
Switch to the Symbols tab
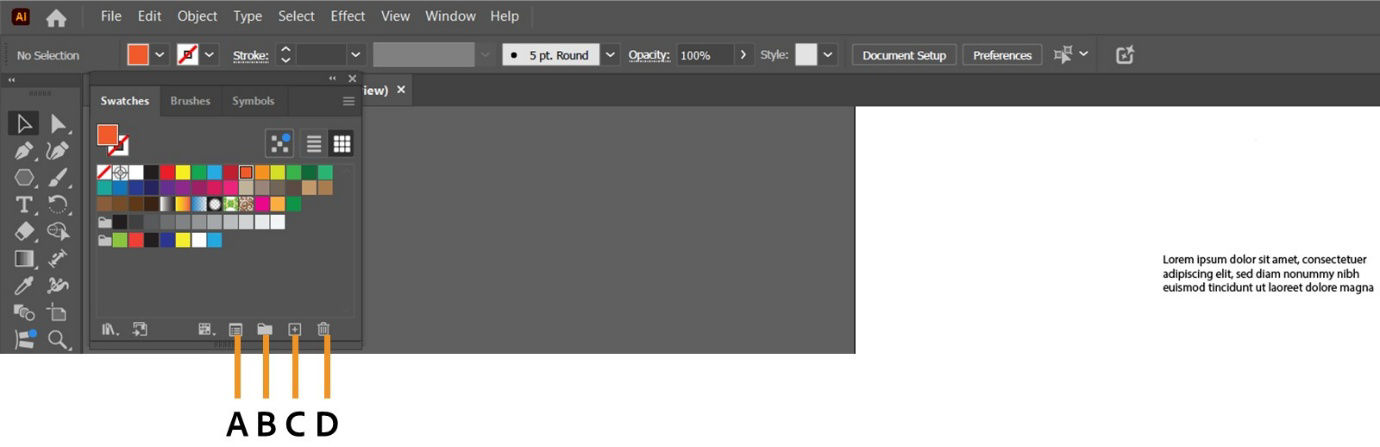(x=253, y=101)
